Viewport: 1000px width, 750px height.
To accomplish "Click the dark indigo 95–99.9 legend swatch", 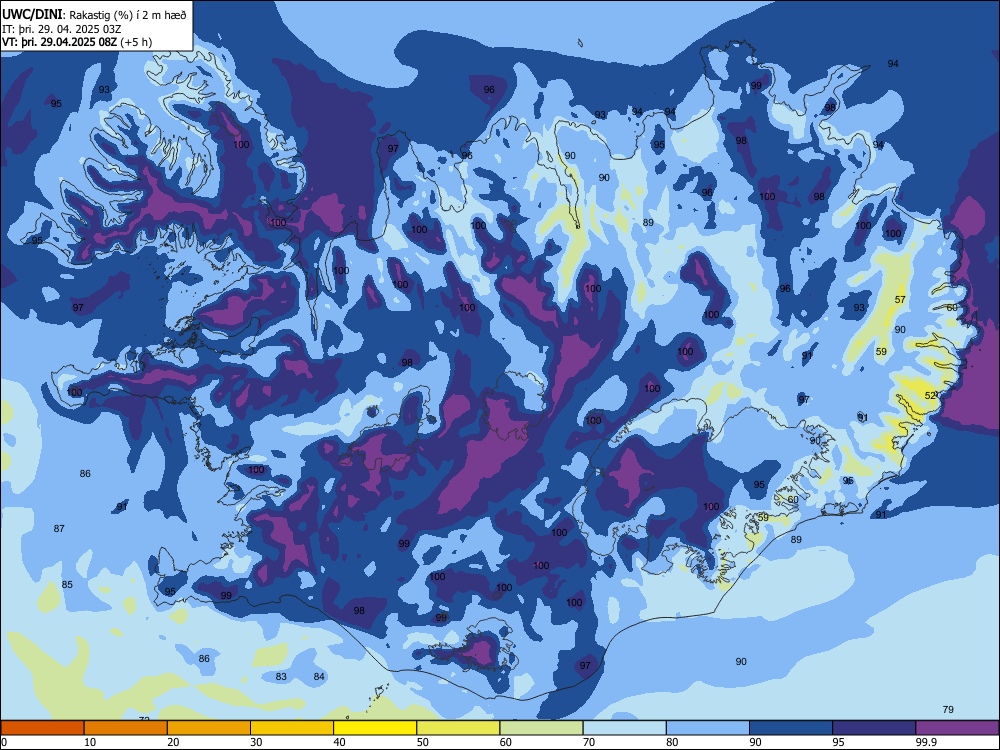I will pos(874,728).
